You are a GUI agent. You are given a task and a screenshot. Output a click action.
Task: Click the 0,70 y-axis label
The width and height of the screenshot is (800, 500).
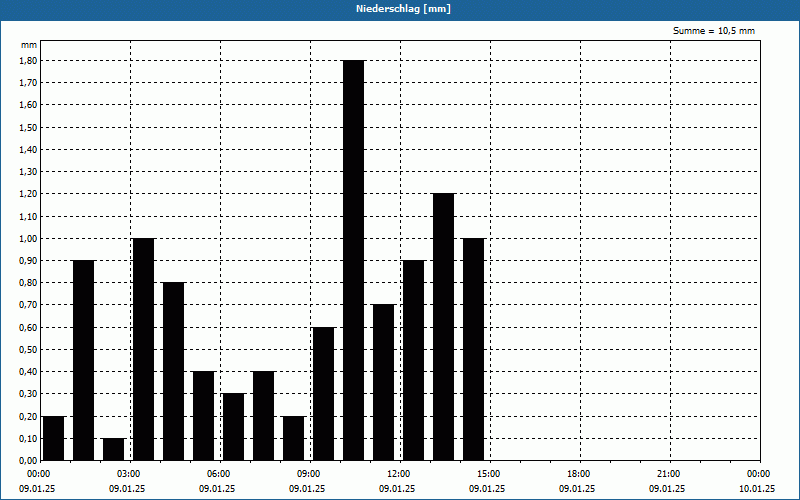tap(28, 305)
